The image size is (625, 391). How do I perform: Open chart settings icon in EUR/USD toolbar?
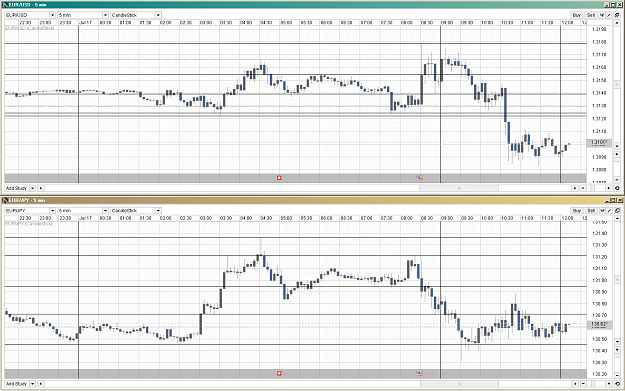[617, 15]
